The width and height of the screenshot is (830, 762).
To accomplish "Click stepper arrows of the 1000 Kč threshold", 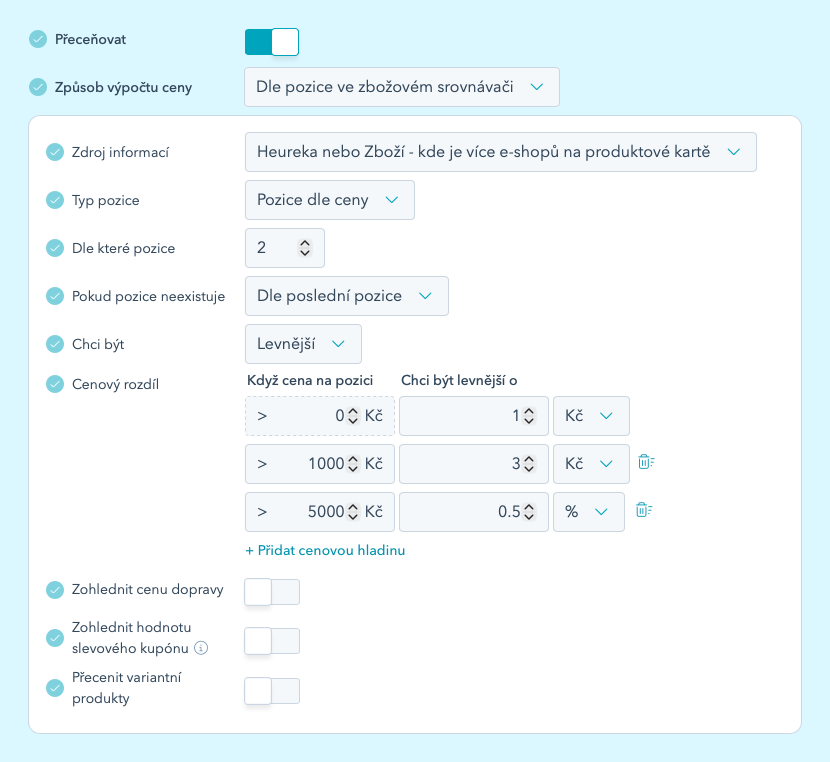I will (353, 464).
